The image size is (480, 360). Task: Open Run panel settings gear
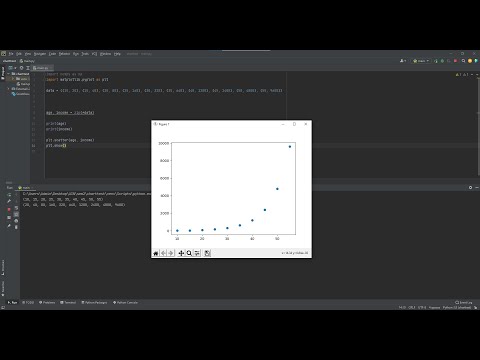tap(470, 188)
